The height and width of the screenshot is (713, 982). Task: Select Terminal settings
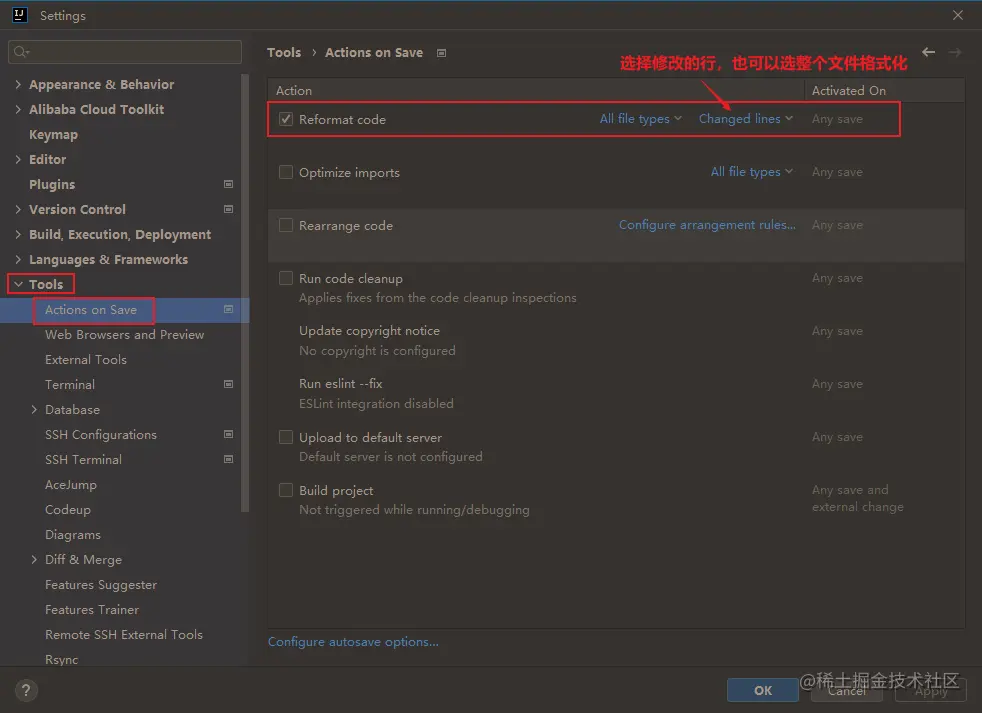pos(70,385)
